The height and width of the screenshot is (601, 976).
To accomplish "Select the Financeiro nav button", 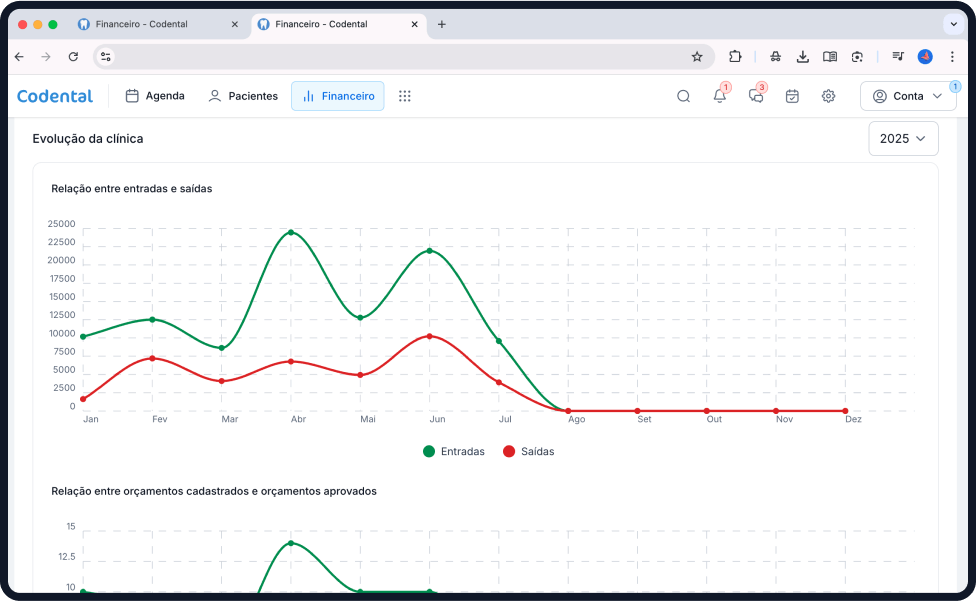I will [338, 96].
